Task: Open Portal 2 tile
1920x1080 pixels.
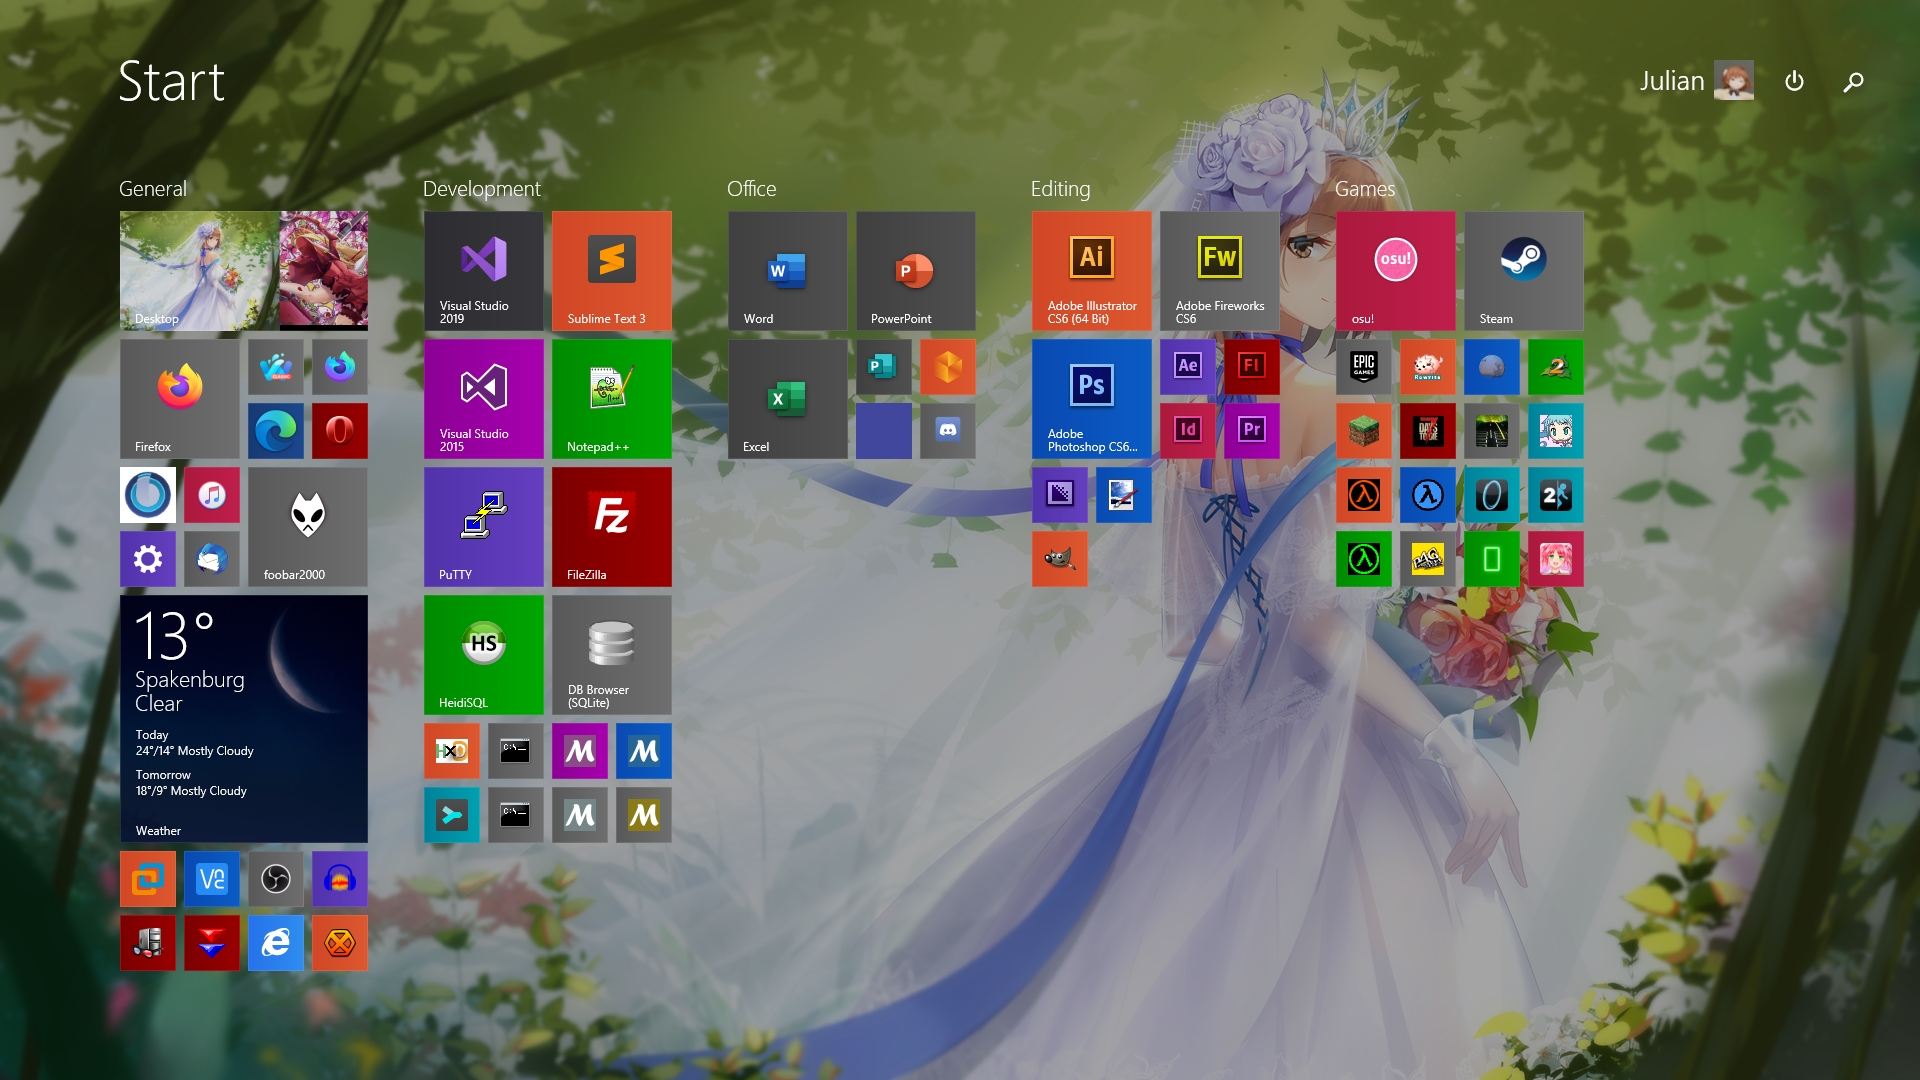Action: 1556,495
